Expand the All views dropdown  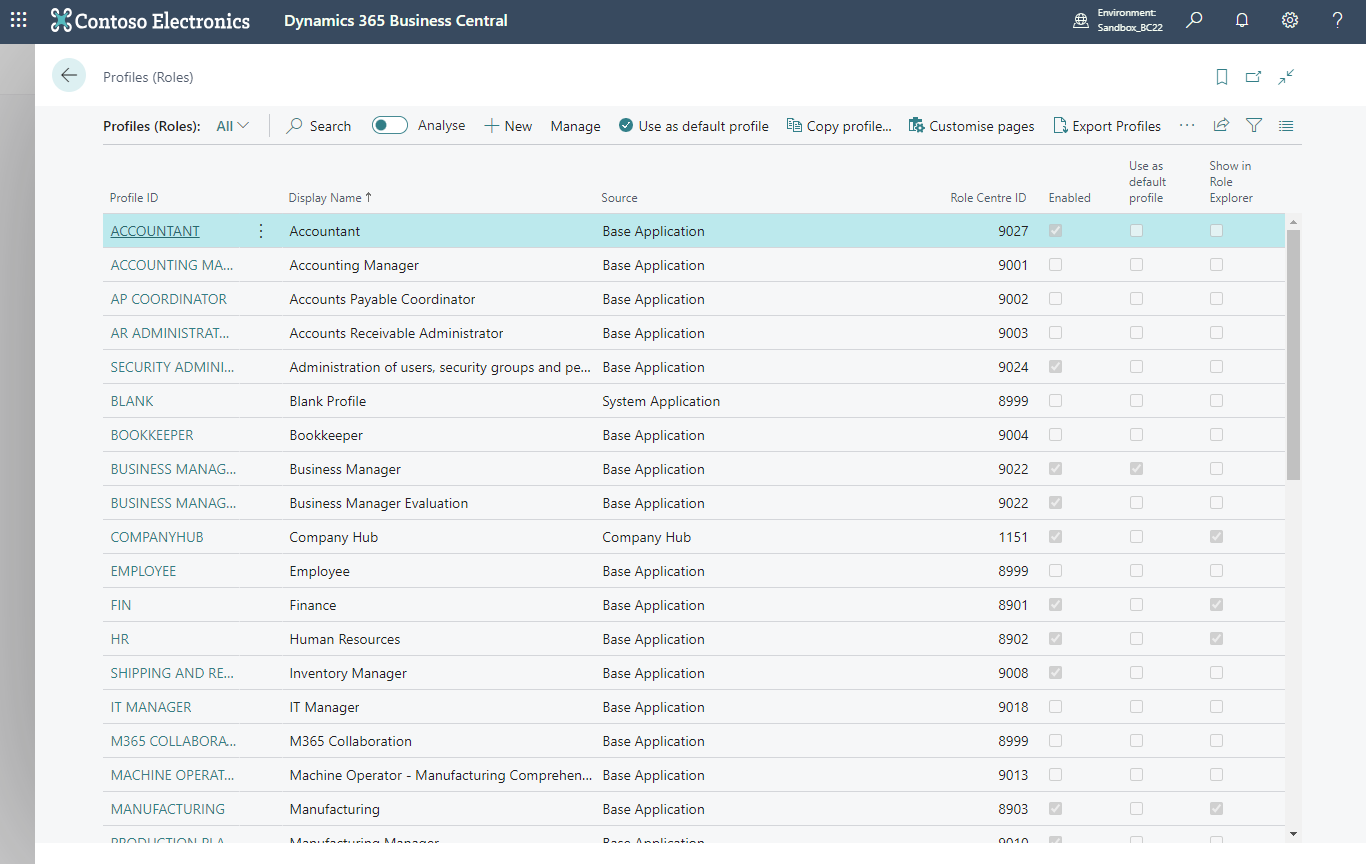point(233,126)
